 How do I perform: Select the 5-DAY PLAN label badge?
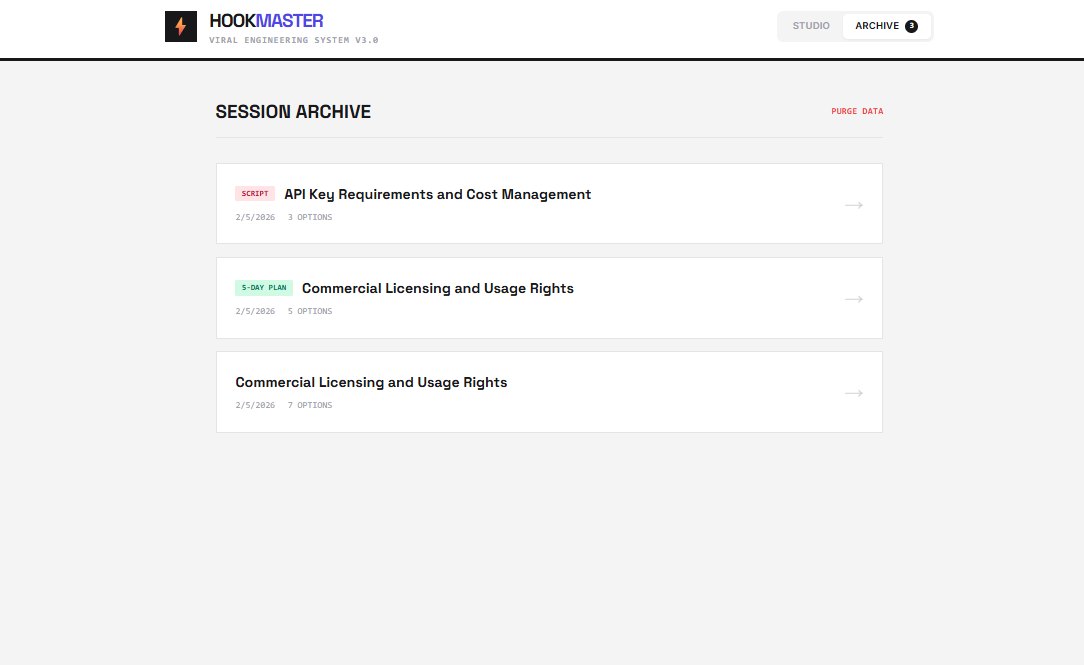pyautogui.click(x=263, y=287)
